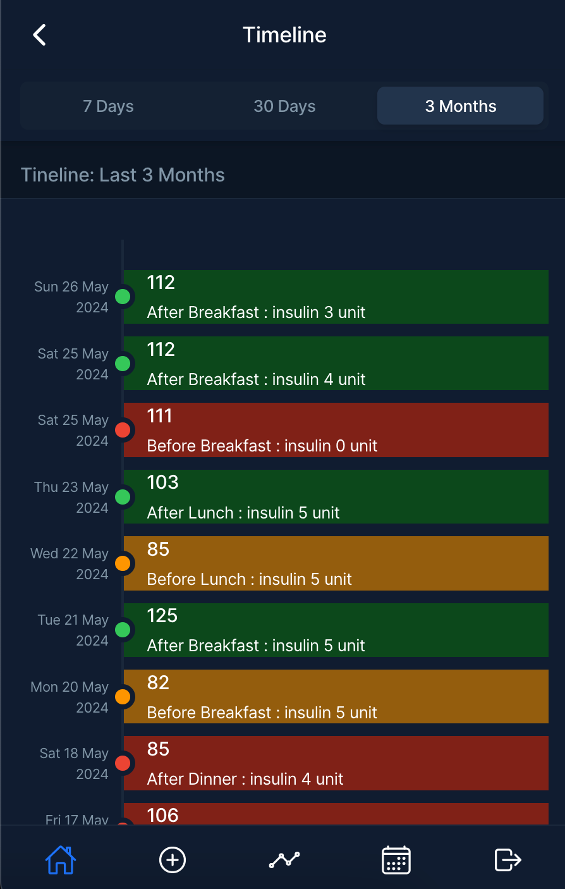This screenshot has height=890, width=566.
Task: Open the Home icon in bottom bar
Action: tap(61, 859)
